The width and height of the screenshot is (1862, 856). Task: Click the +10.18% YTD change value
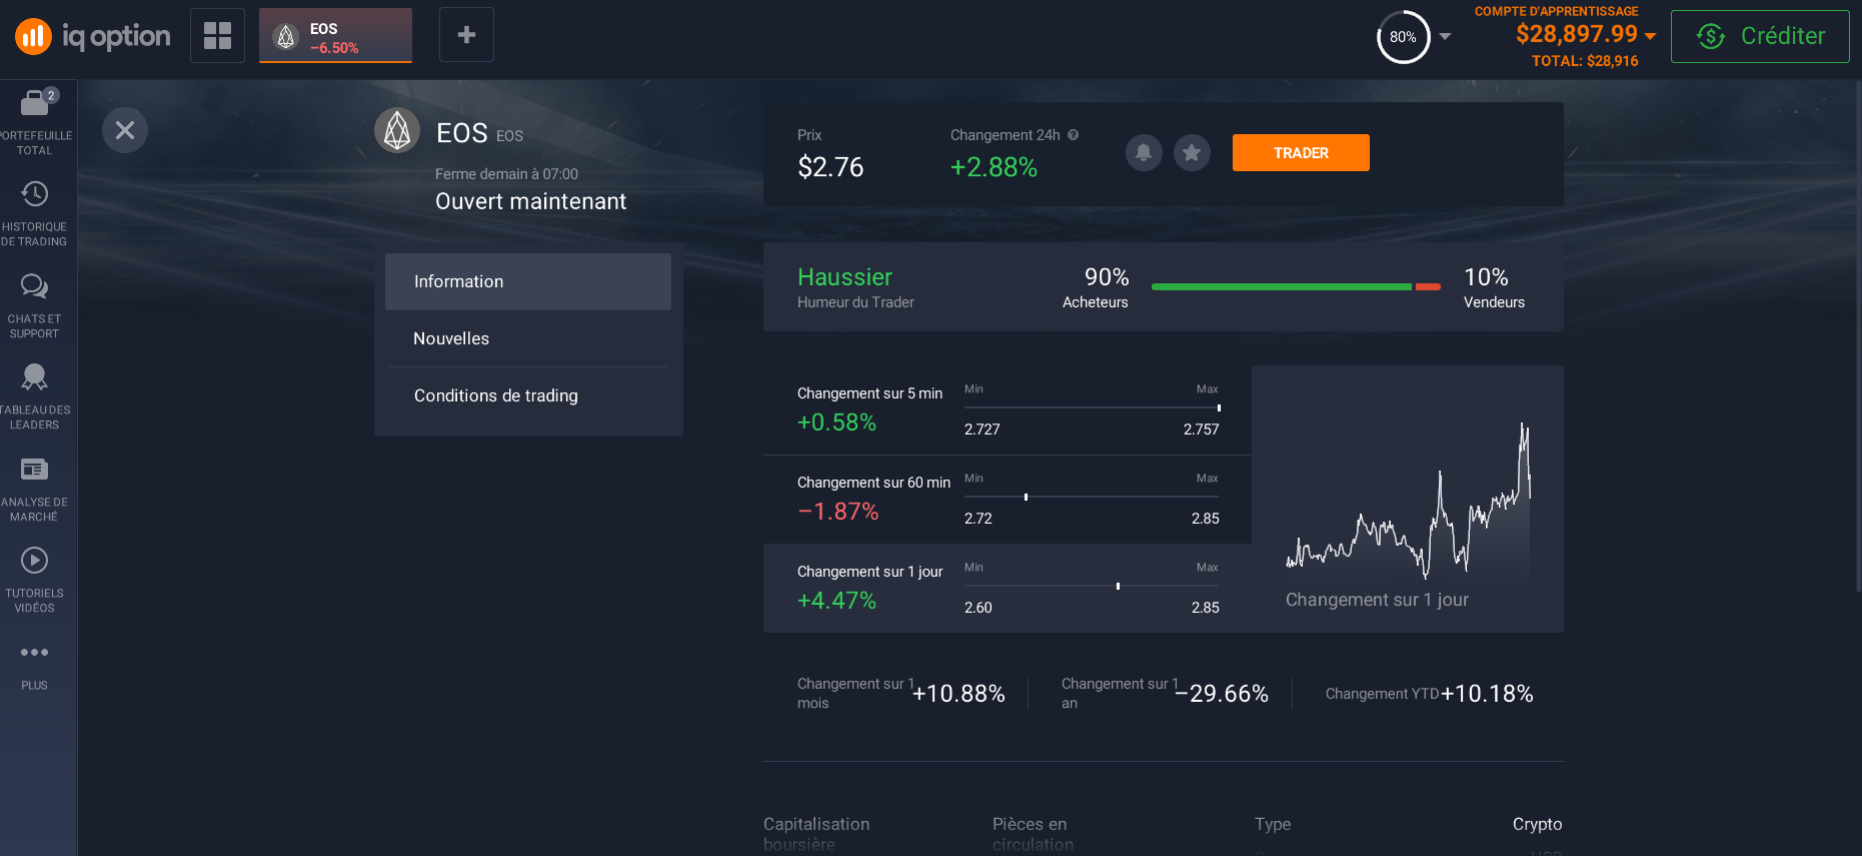coord(1486,694)
